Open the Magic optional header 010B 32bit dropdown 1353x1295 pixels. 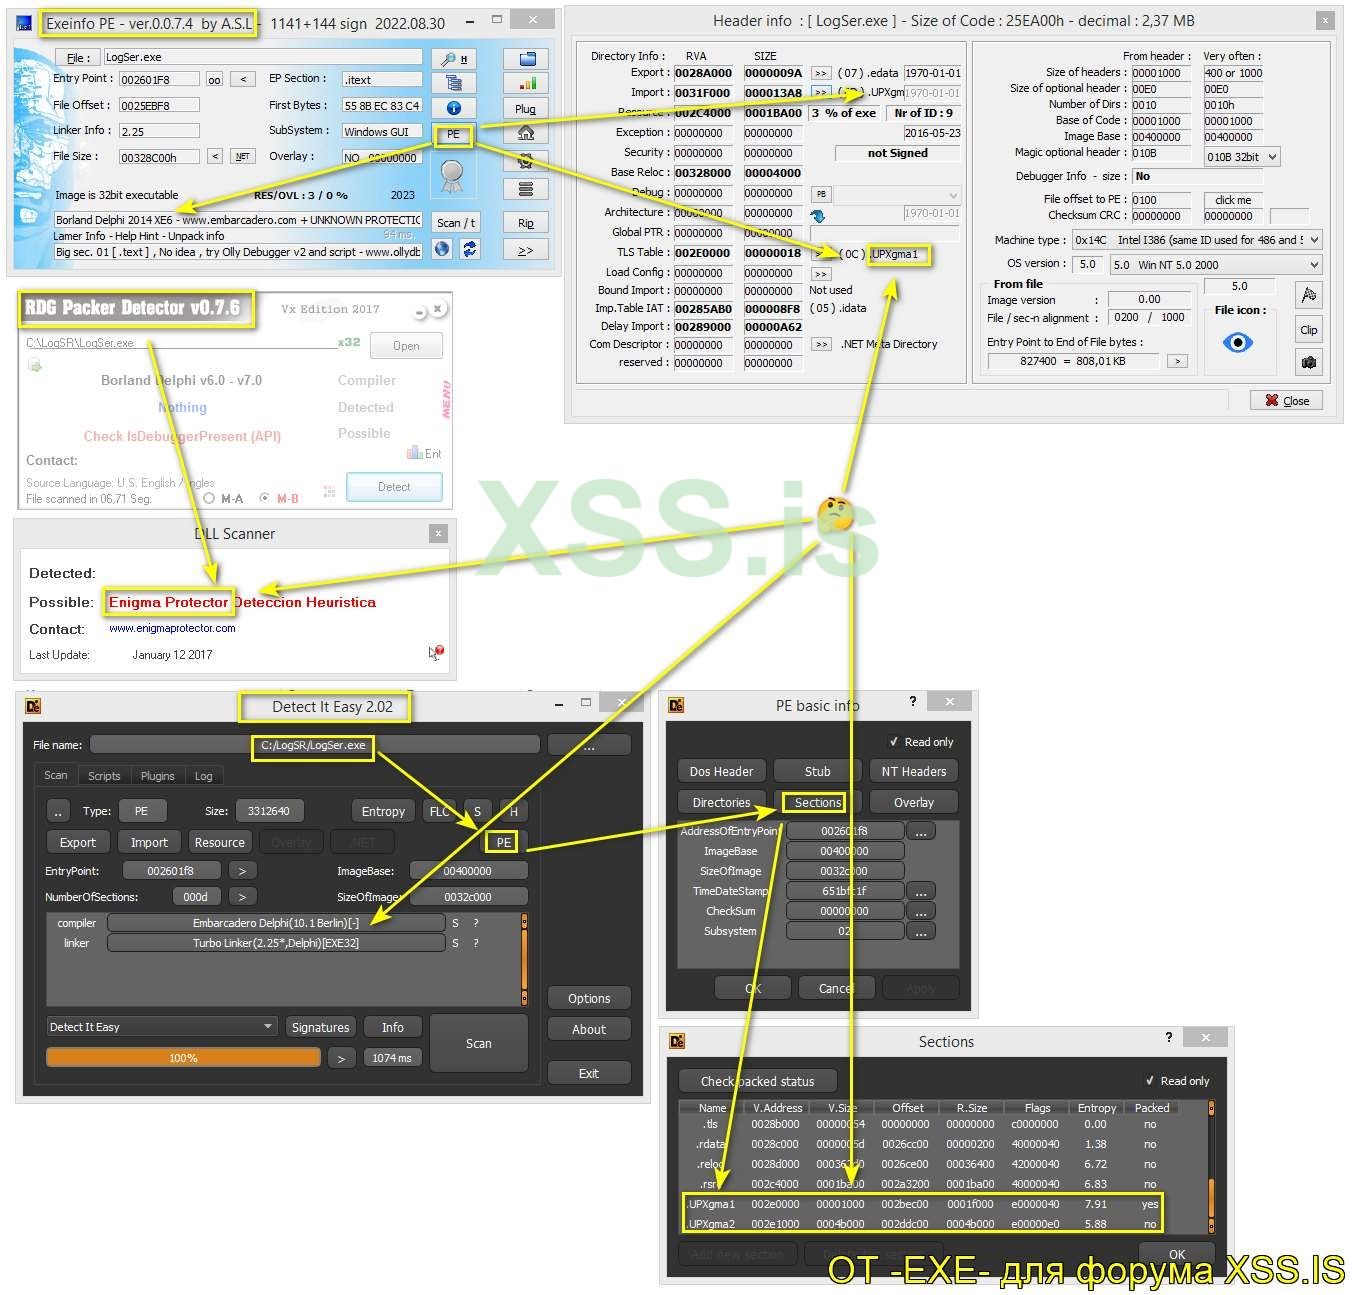pyautogui.click(x=1242, y=156)
